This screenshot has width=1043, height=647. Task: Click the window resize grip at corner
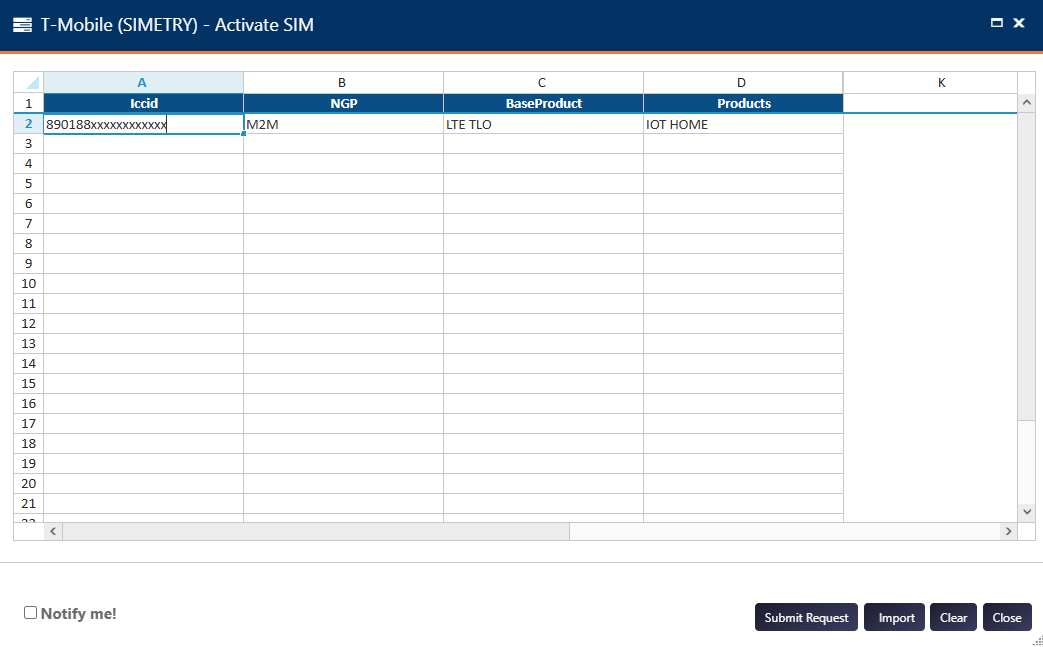click(1038, 642)
